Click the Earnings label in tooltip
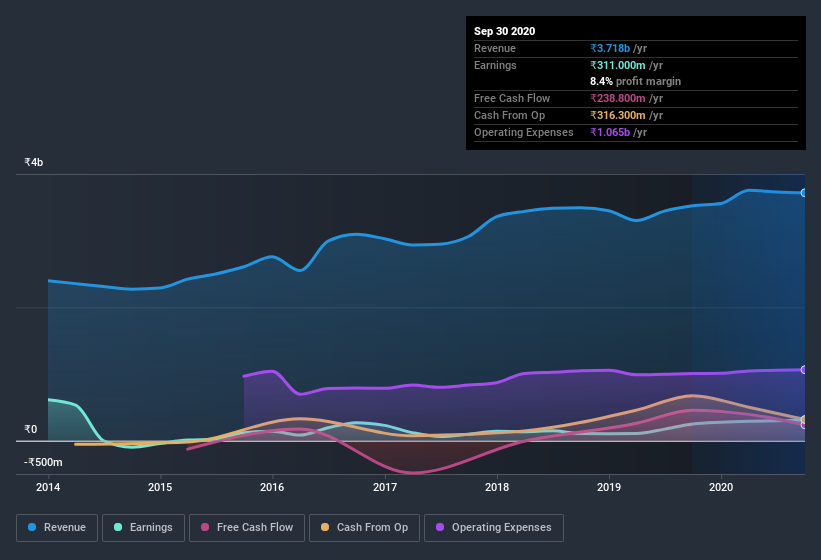The width and height of the screenshot is (821, 560). click(x=495, y=65)
